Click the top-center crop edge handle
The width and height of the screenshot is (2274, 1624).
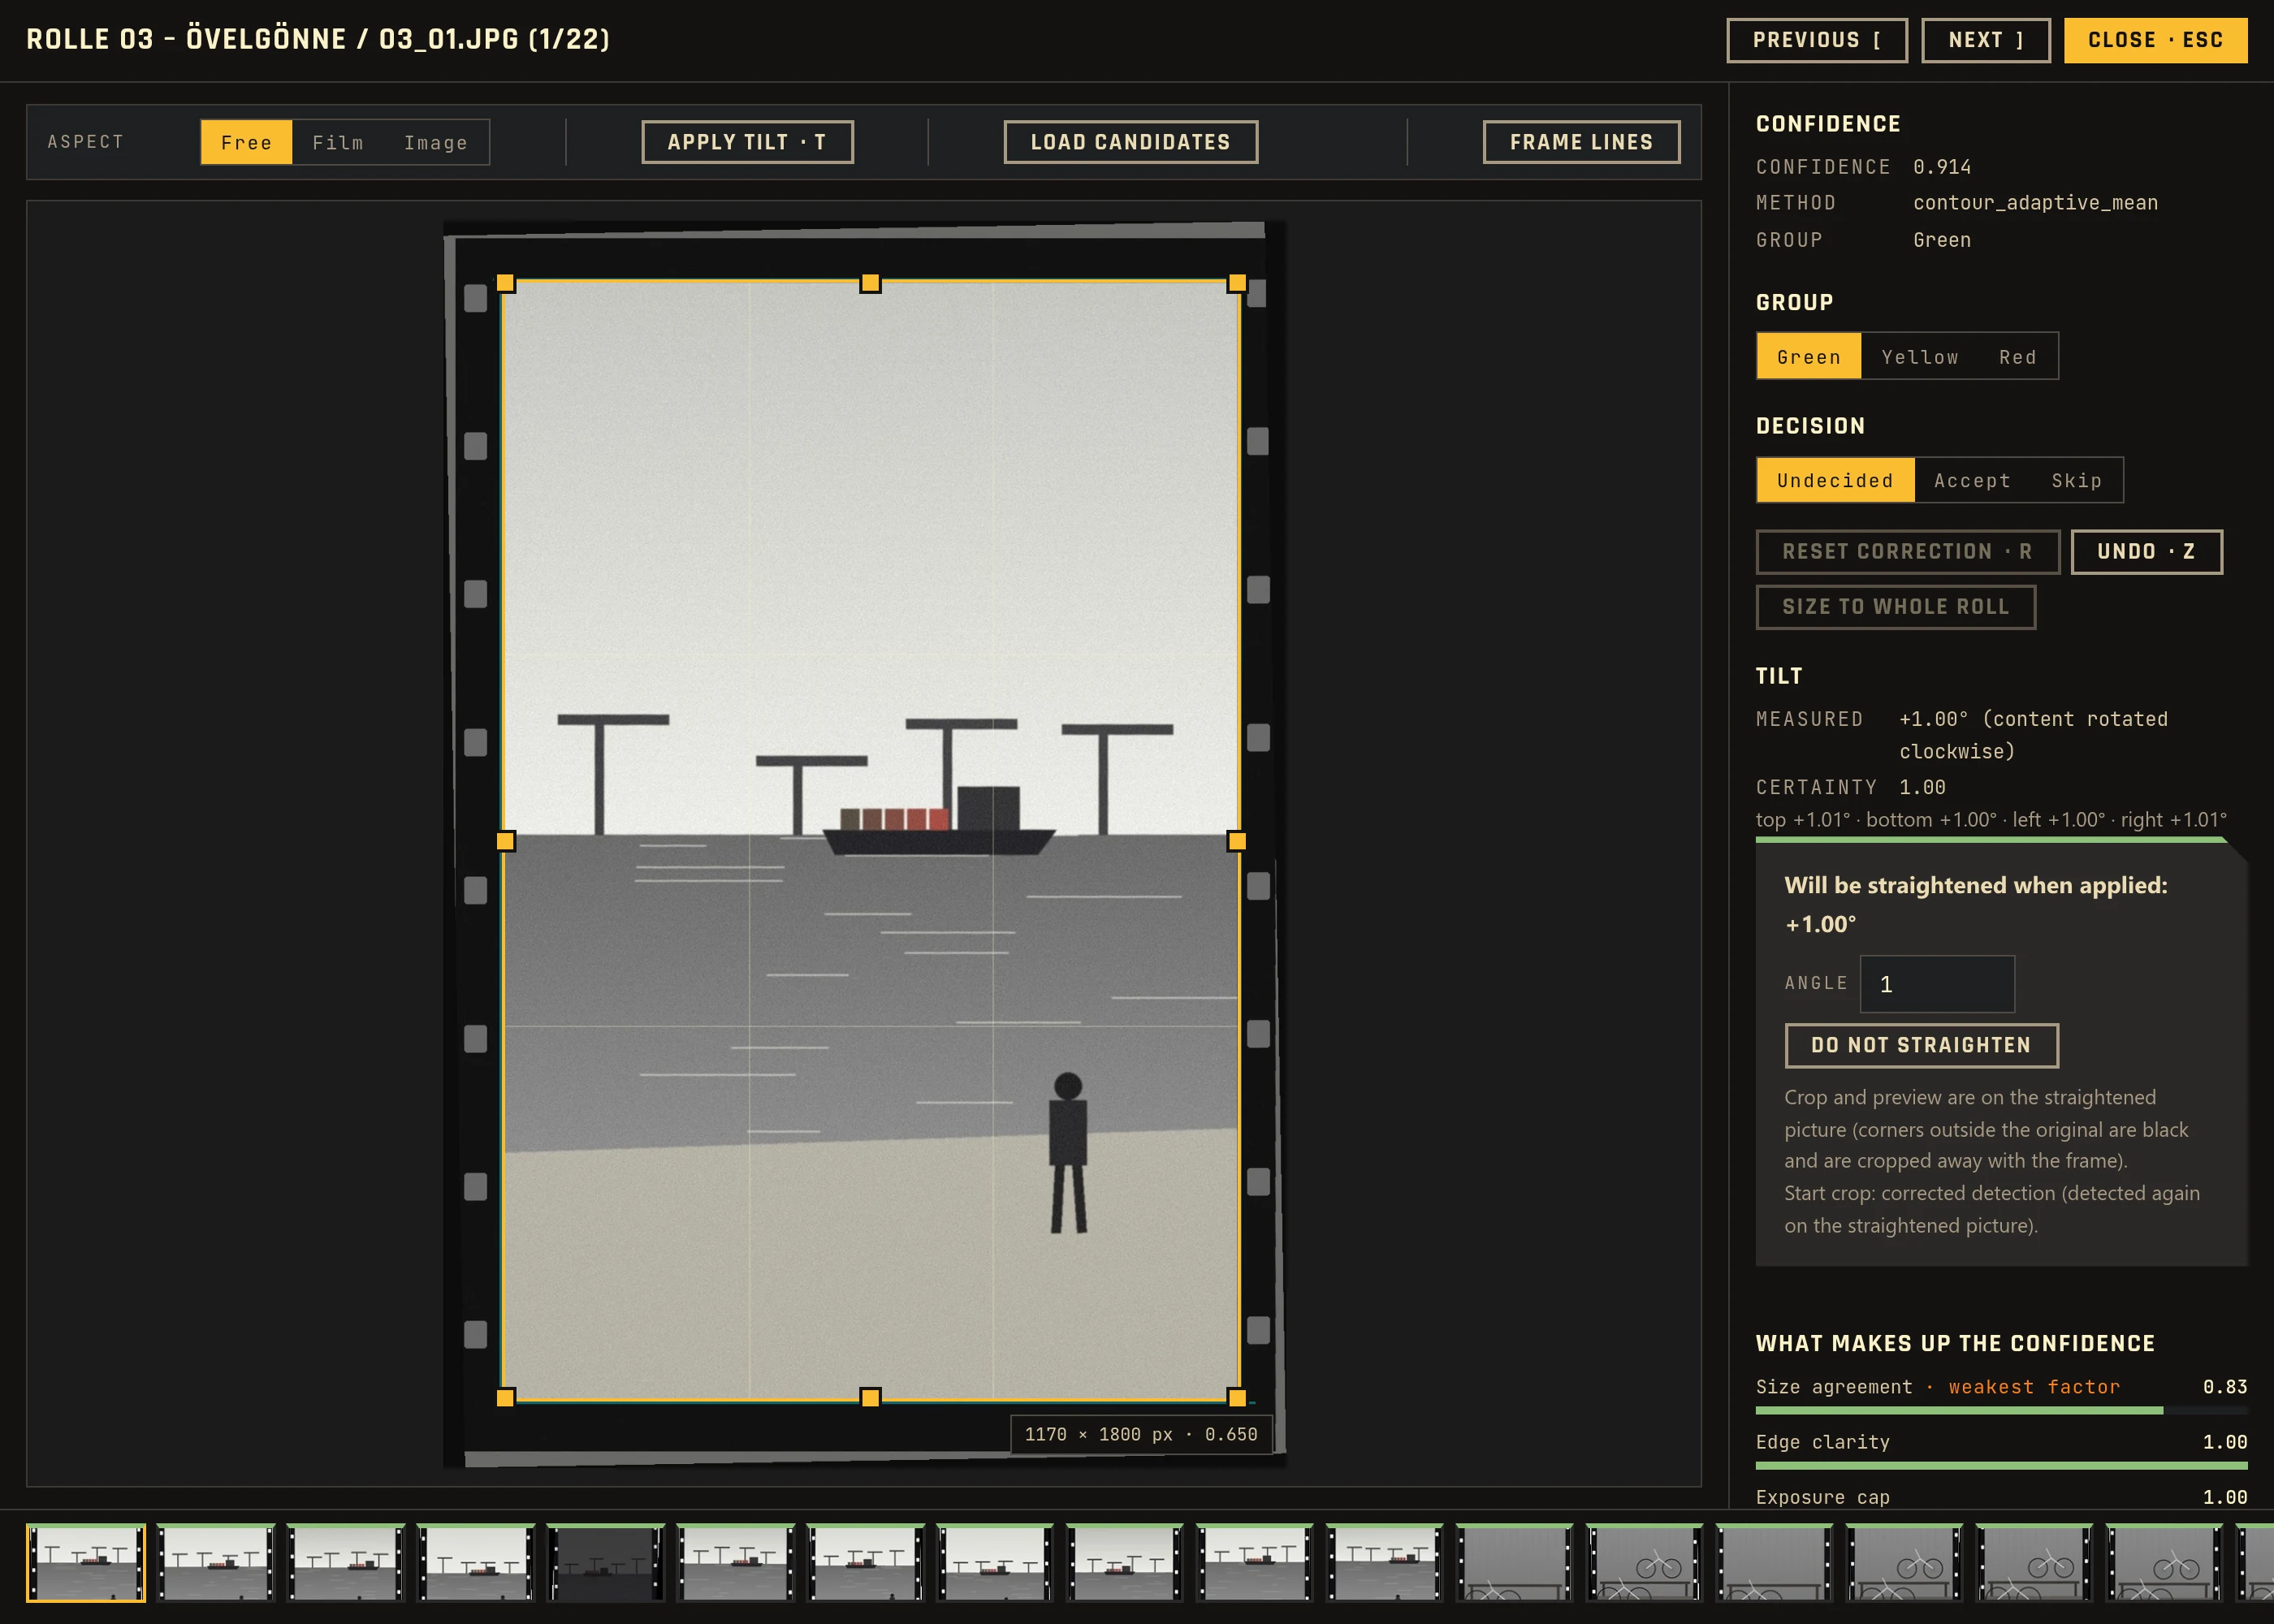pos(870,283)
